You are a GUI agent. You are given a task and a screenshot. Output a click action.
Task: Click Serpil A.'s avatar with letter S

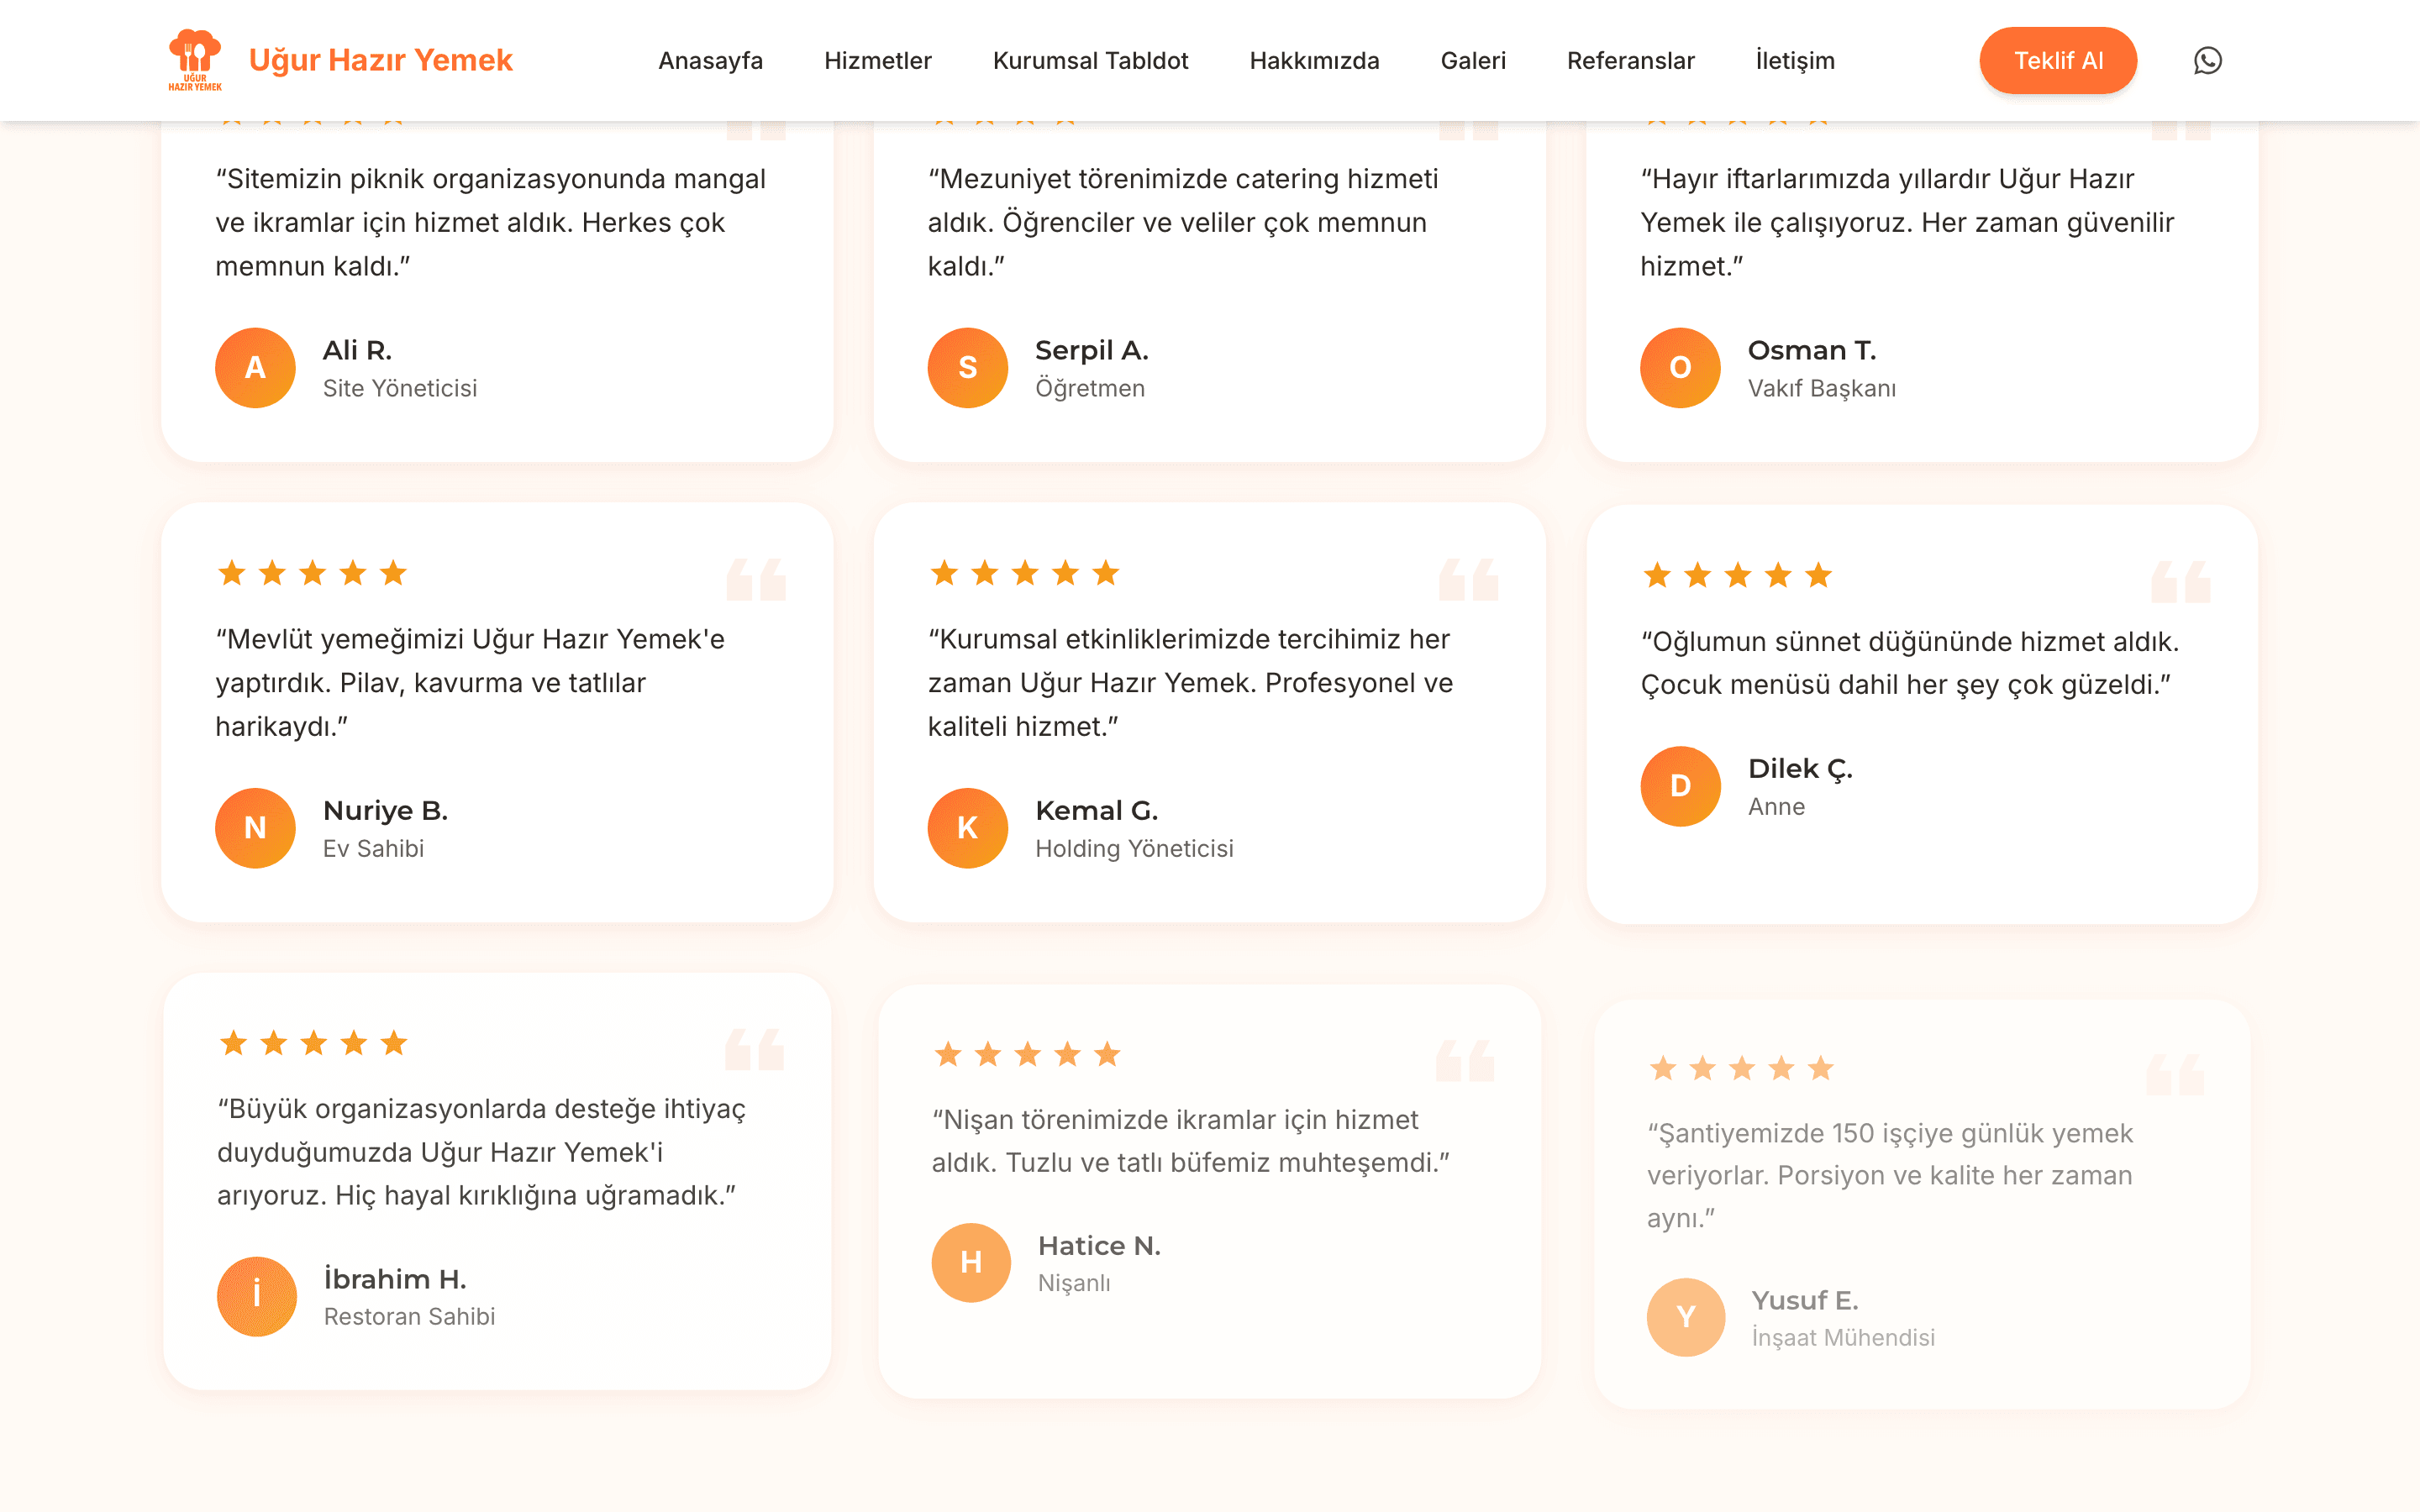tap(967, 368)
